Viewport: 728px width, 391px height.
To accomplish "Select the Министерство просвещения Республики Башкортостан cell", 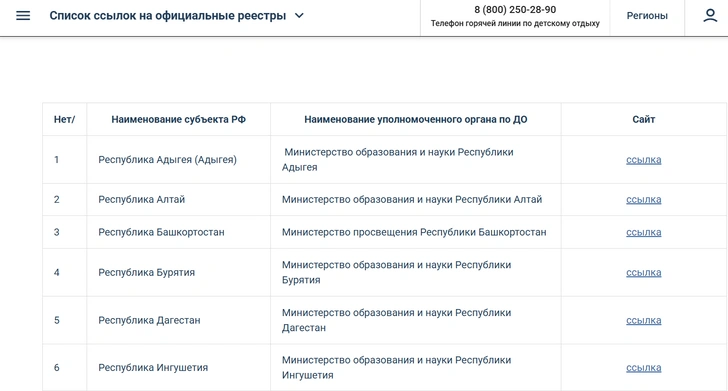I will [x=416, y=232].
